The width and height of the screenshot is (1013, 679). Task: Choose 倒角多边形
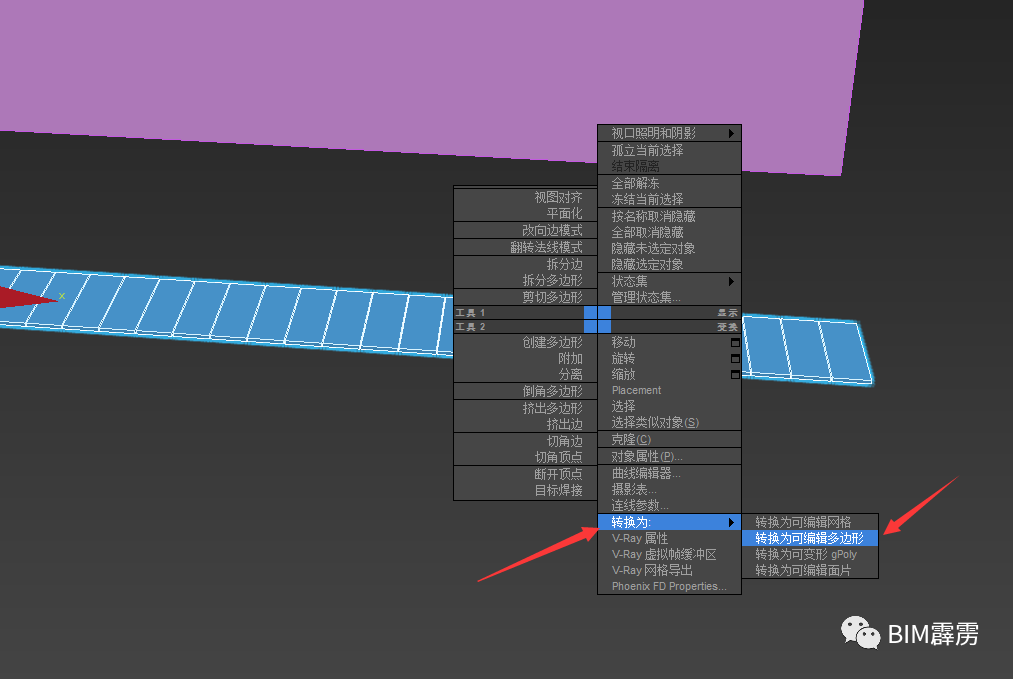(525, 391)
